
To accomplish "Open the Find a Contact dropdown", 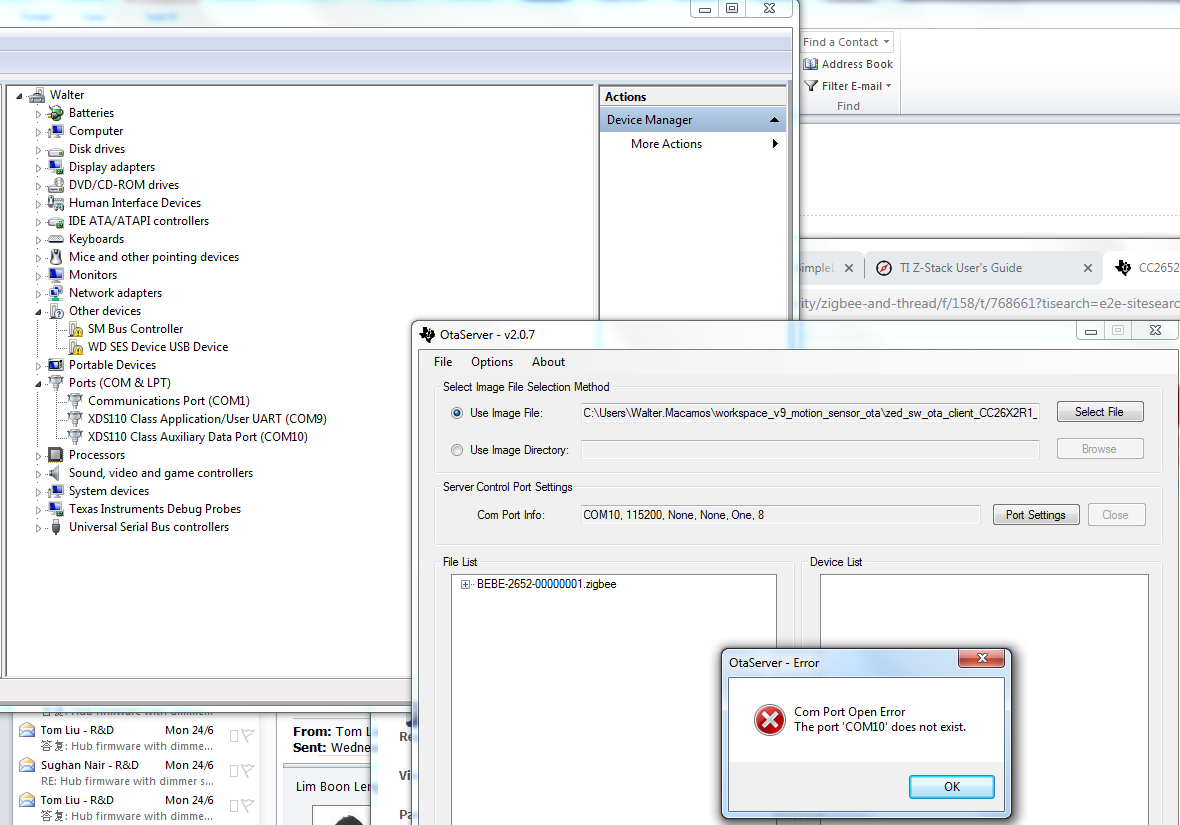I will pyautogui.click(x=887, y=42).
